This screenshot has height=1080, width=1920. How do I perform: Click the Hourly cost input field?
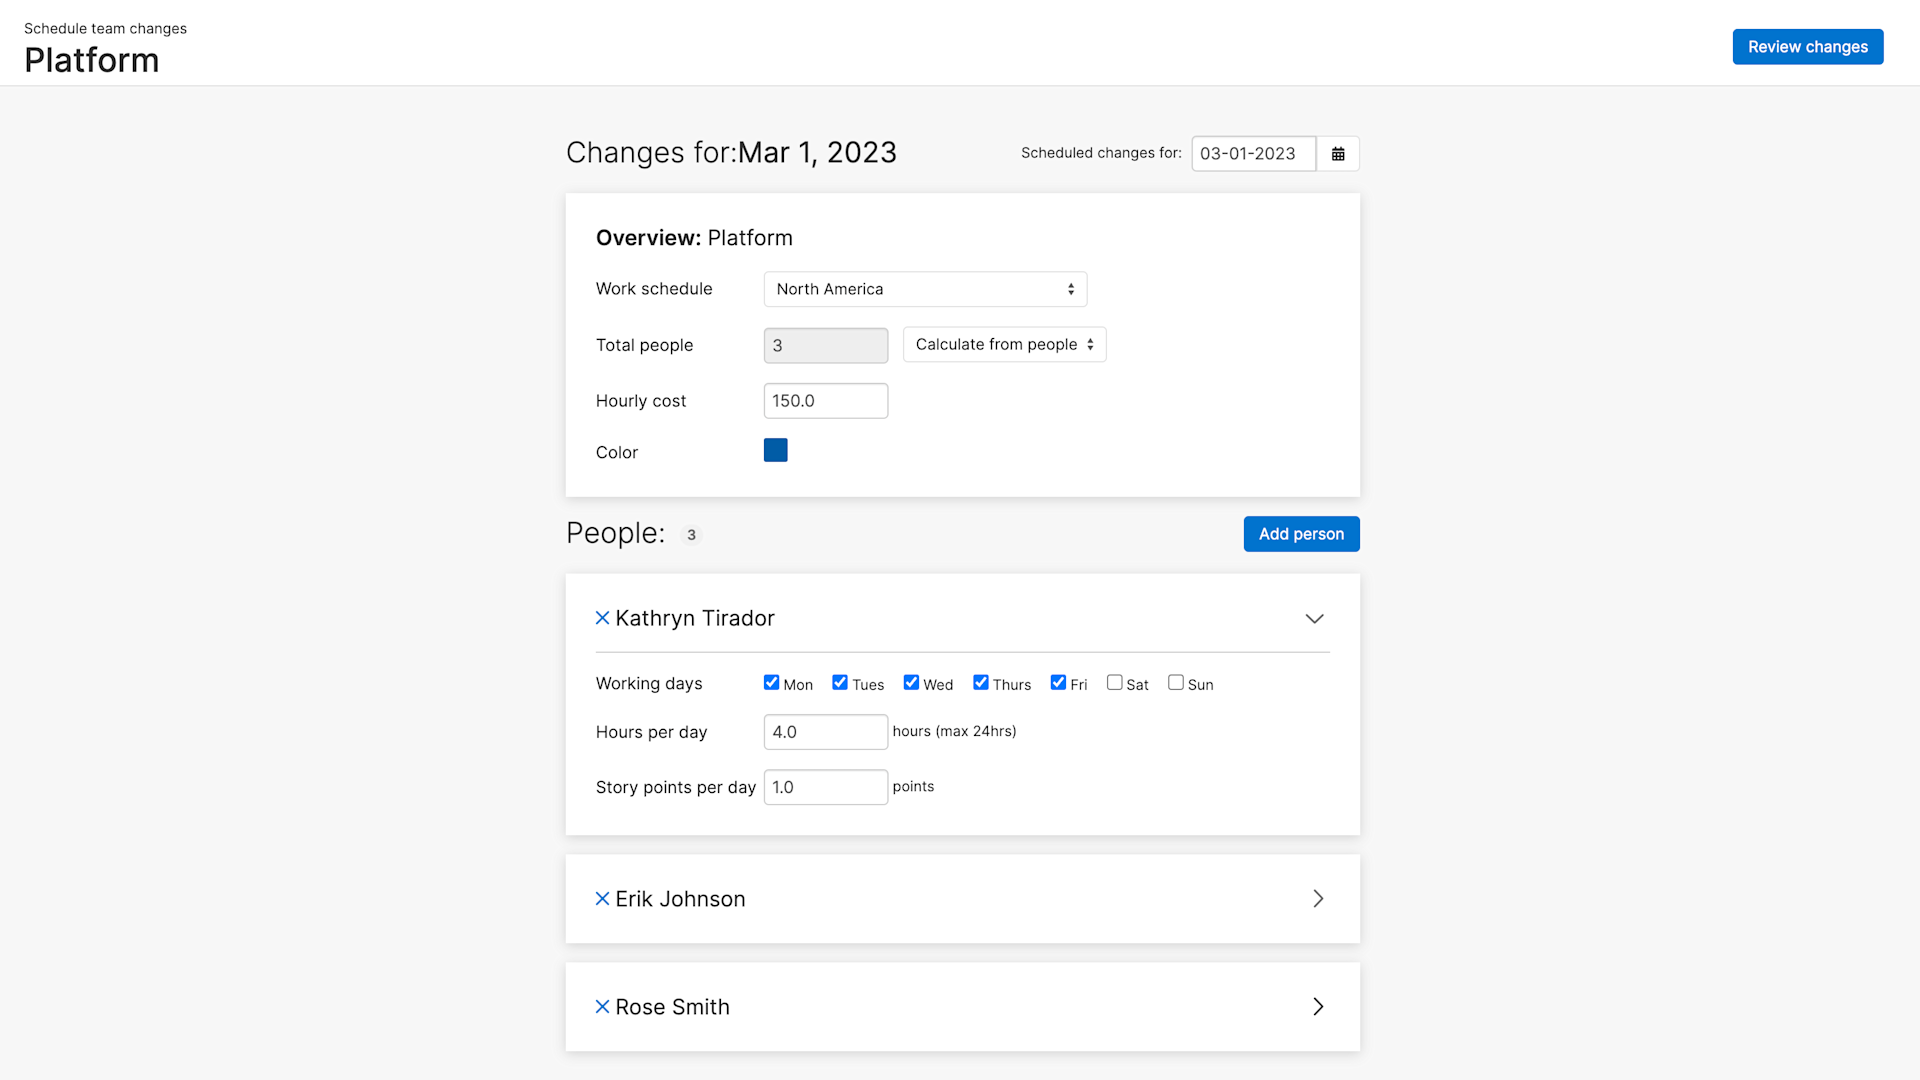coord(825,400)
